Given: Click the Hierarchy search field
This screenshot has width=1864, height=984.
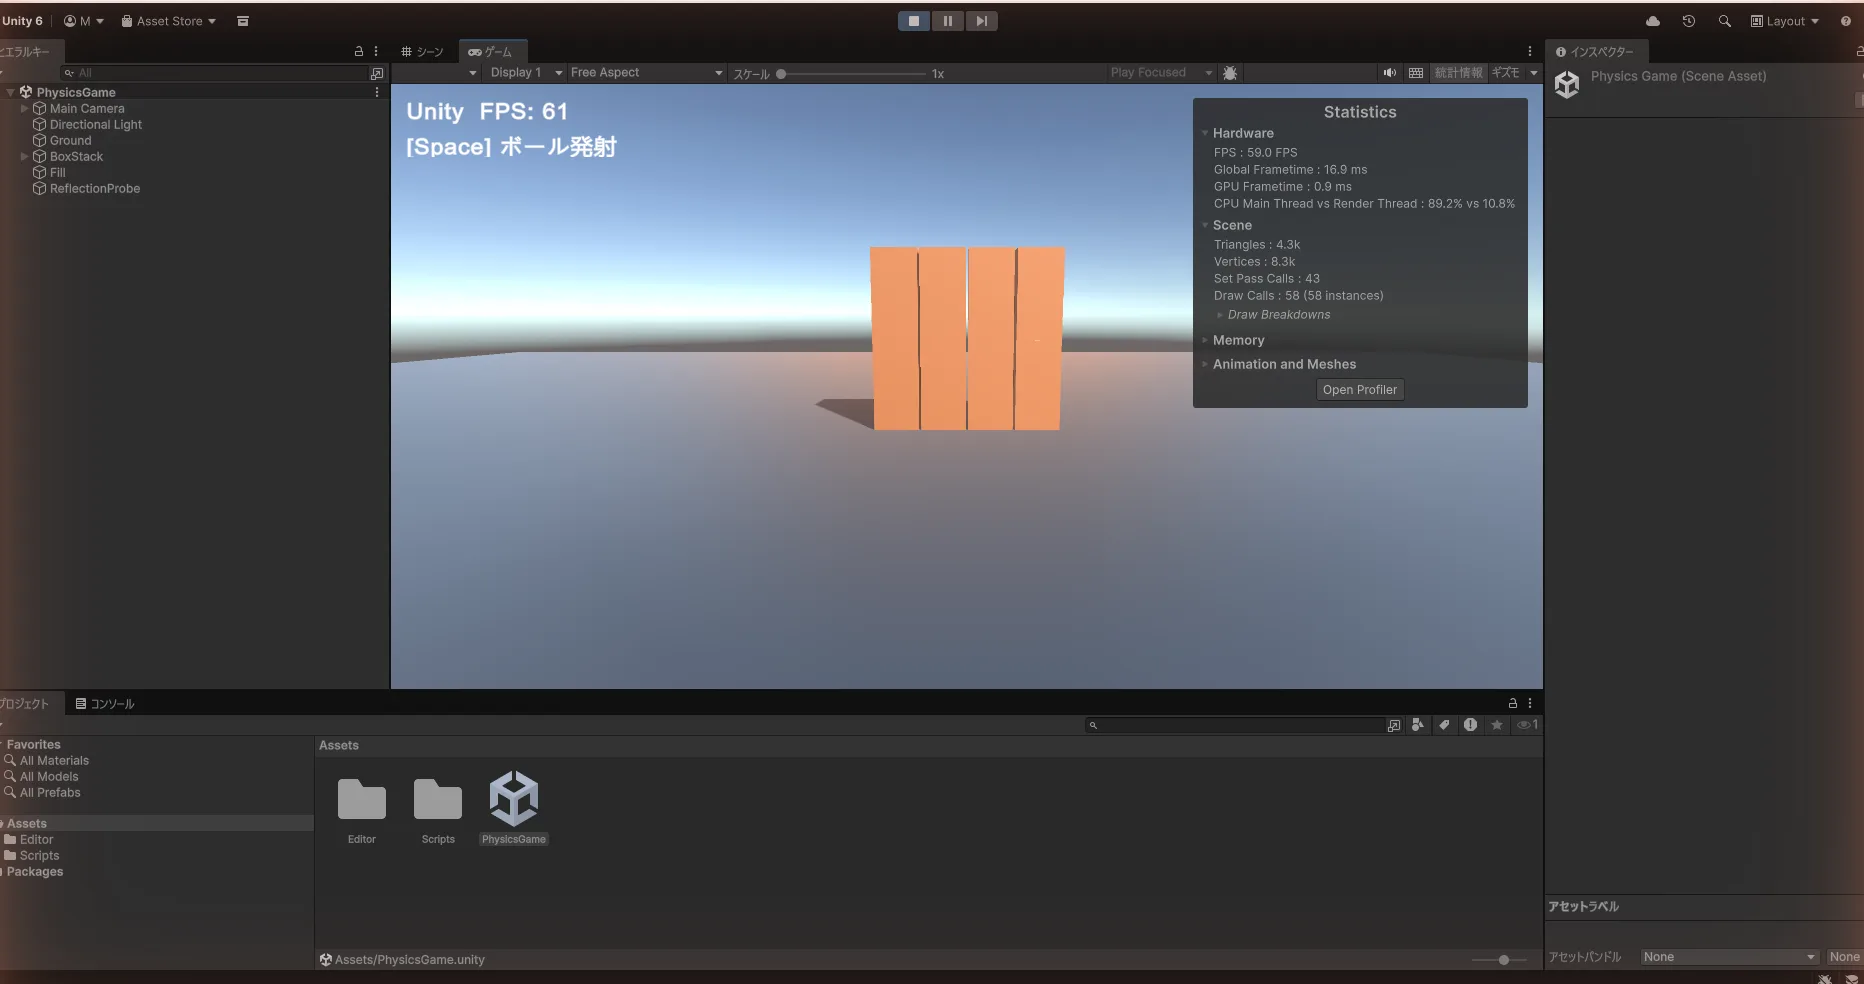Looking at the screenshot, I should click(215, 73).
